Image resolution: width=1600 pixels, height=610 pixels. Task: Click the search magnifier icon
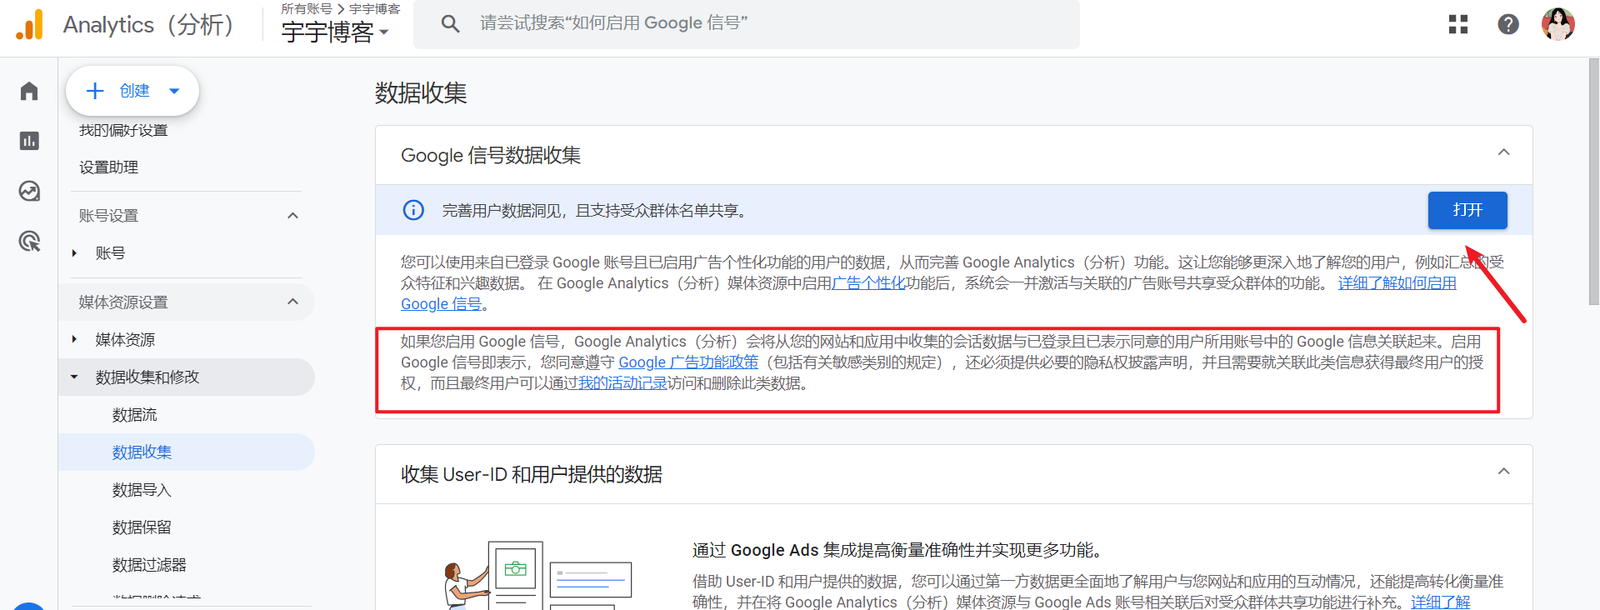451,23
